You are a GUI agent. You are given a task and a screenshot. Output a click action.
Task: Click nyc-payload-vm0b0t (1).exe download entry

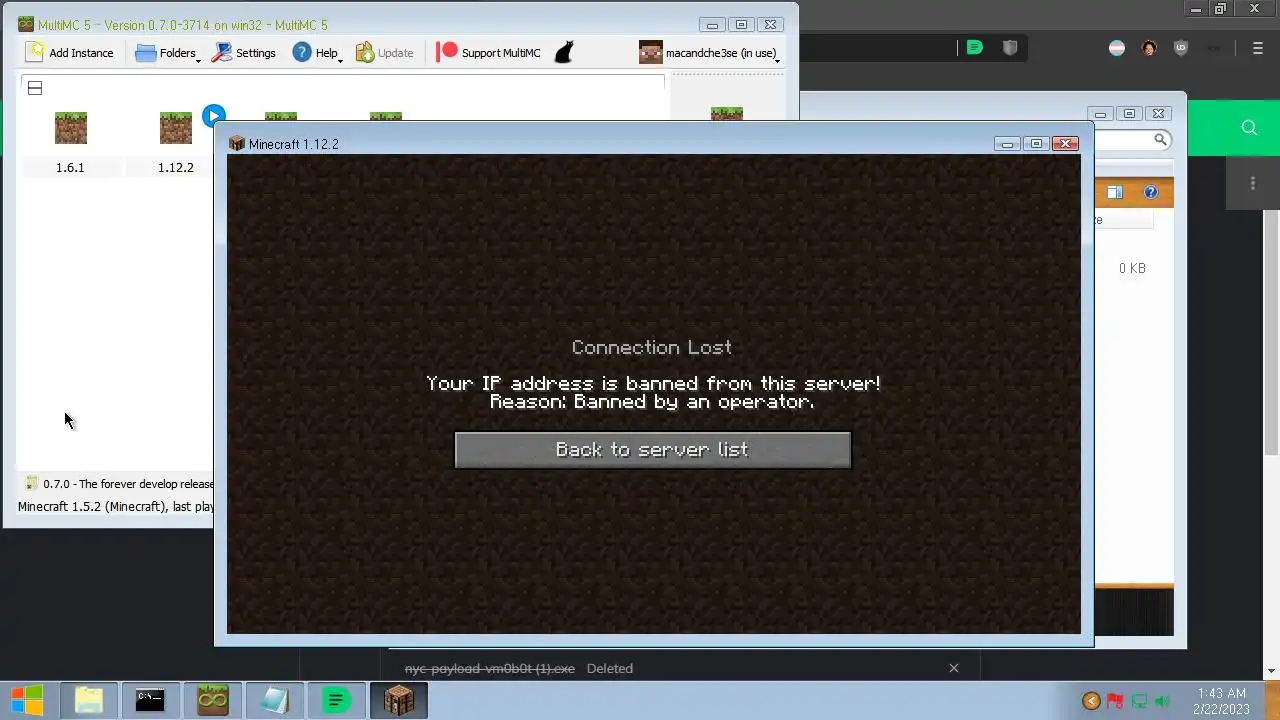tap(490, 668)
